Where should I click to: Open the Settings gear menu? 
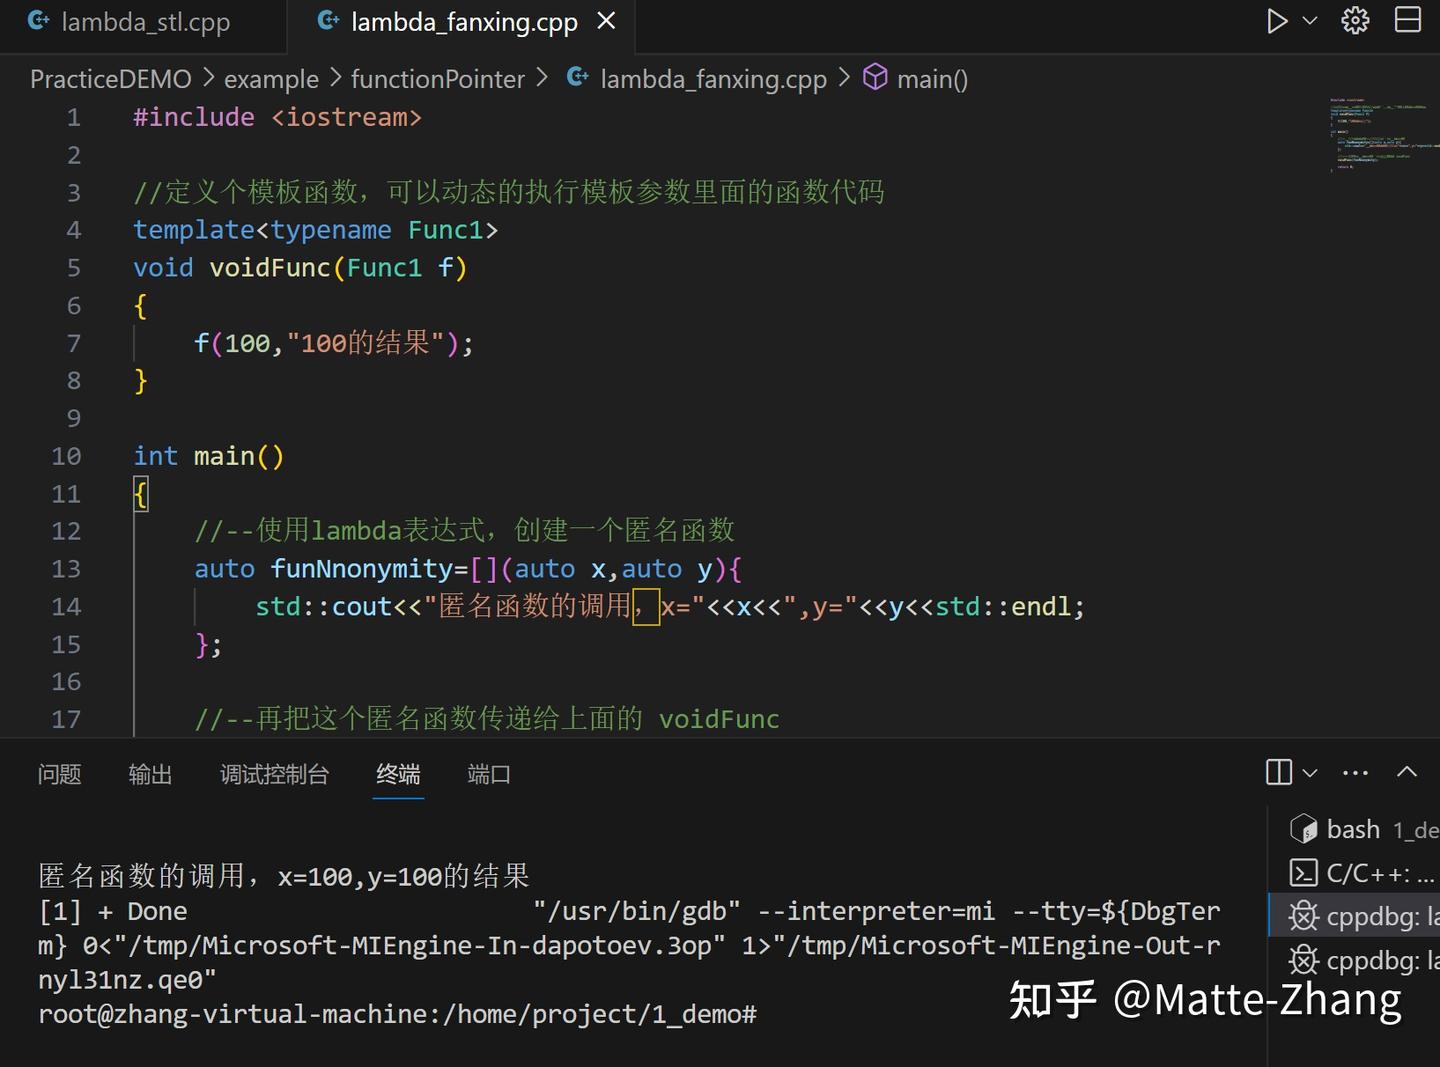pos(1354,20)
